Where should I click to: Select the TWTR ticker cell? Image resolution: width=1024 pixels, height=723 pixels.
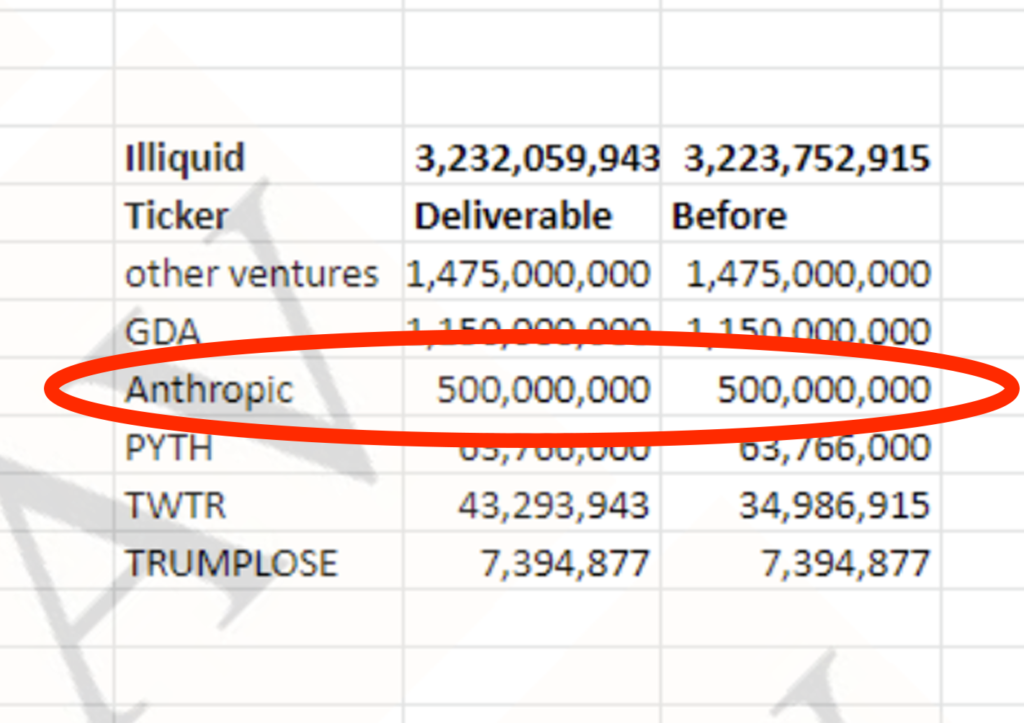259,502
